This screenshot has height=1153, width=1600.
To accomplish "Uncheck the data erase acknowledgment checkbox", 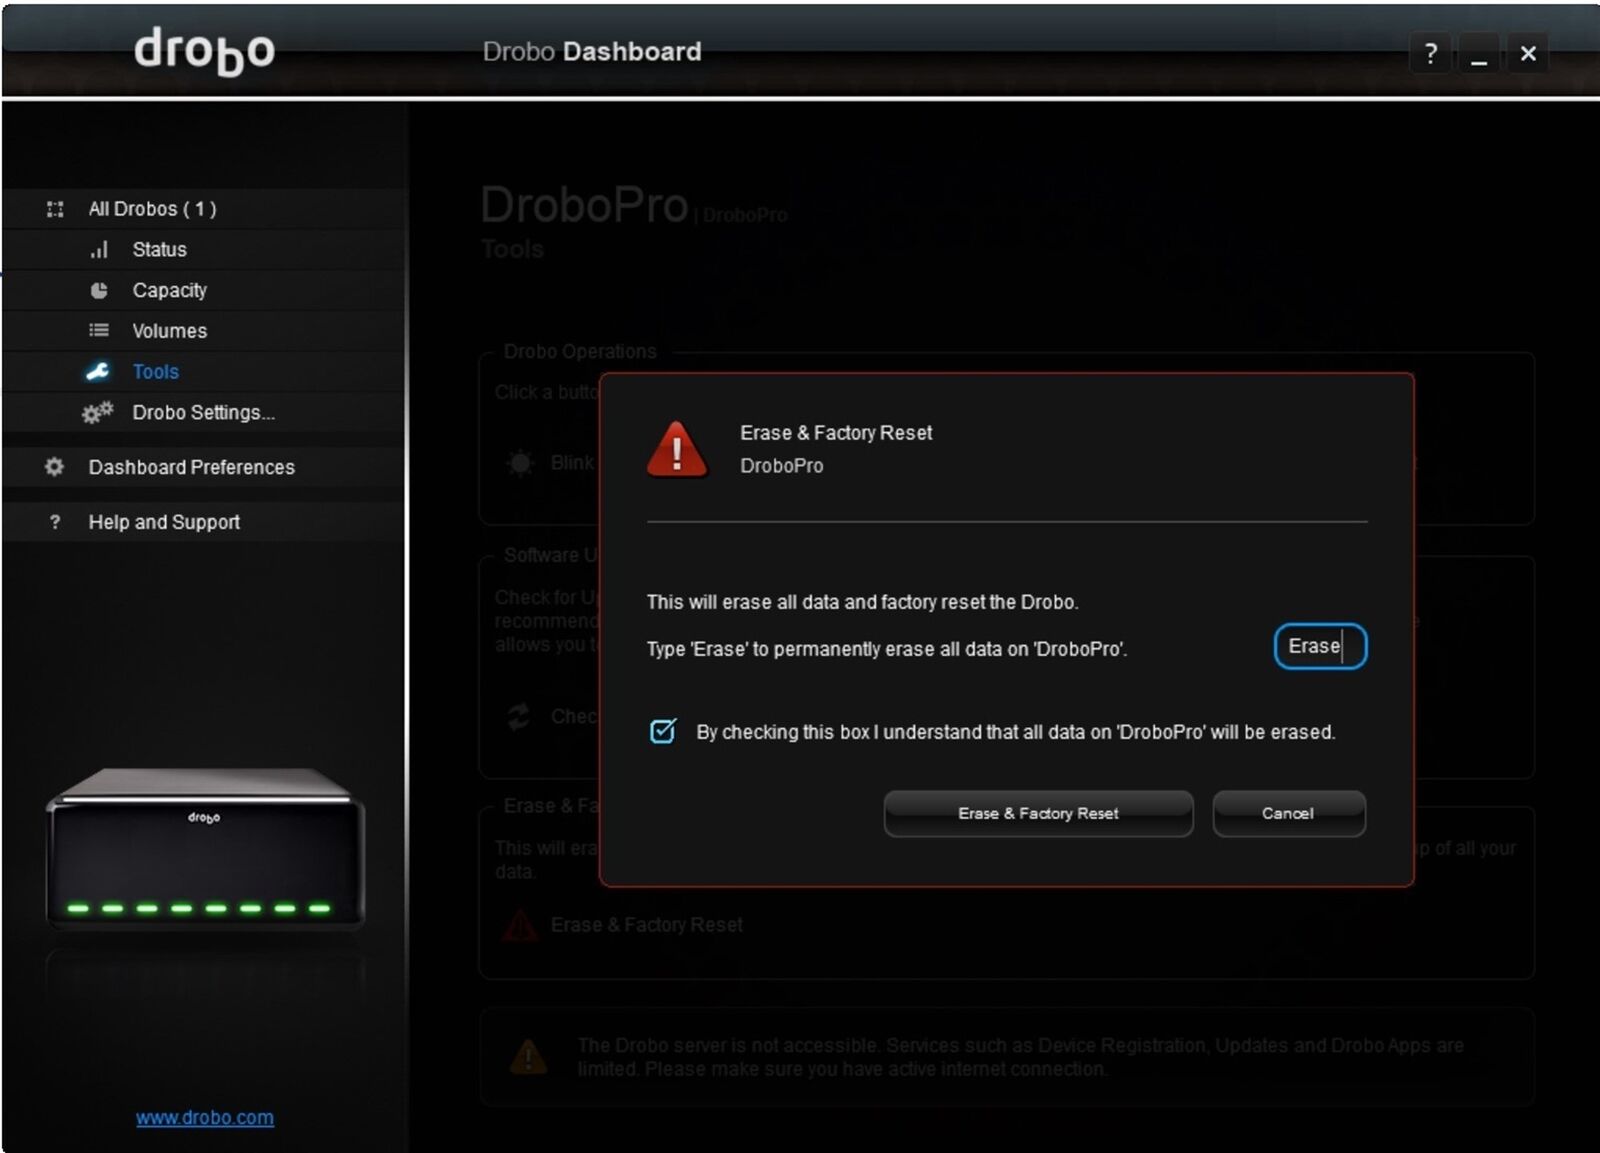I will [x=663, y=732].
